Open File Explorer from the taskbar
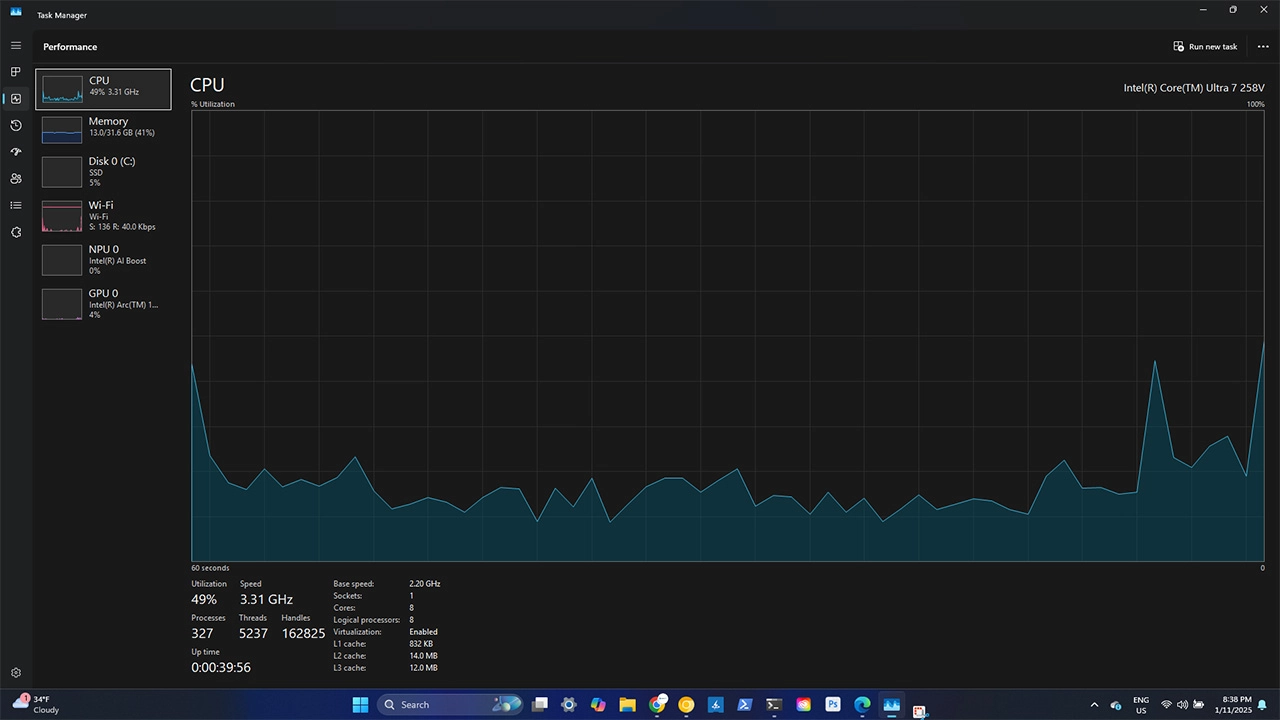 point(627,705)
